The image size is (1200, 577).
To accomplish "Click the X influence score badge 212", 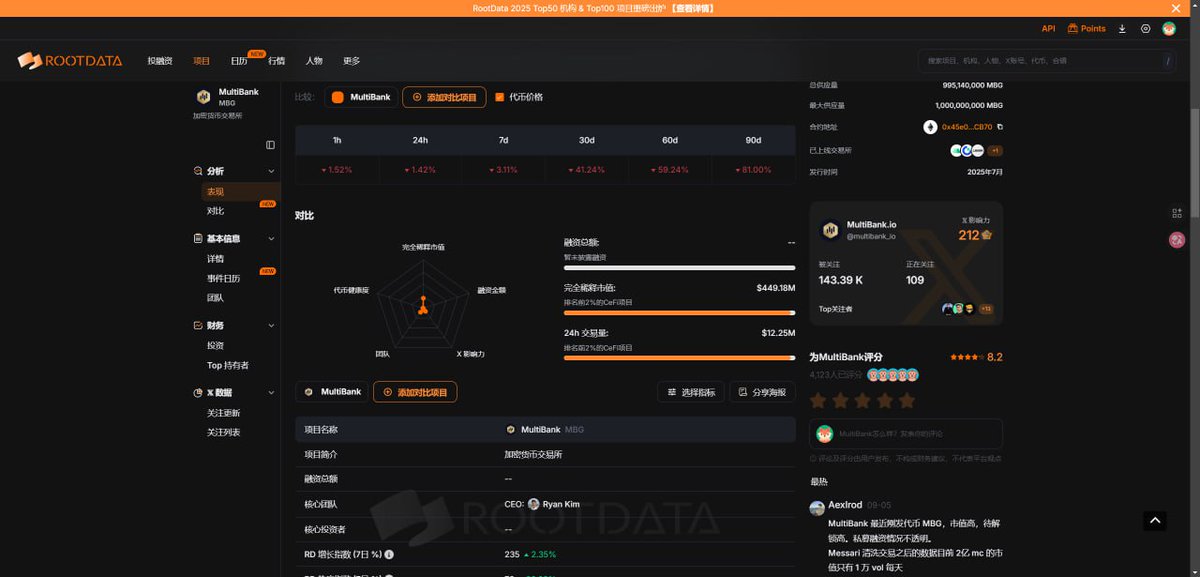I will tap(974, 235).
